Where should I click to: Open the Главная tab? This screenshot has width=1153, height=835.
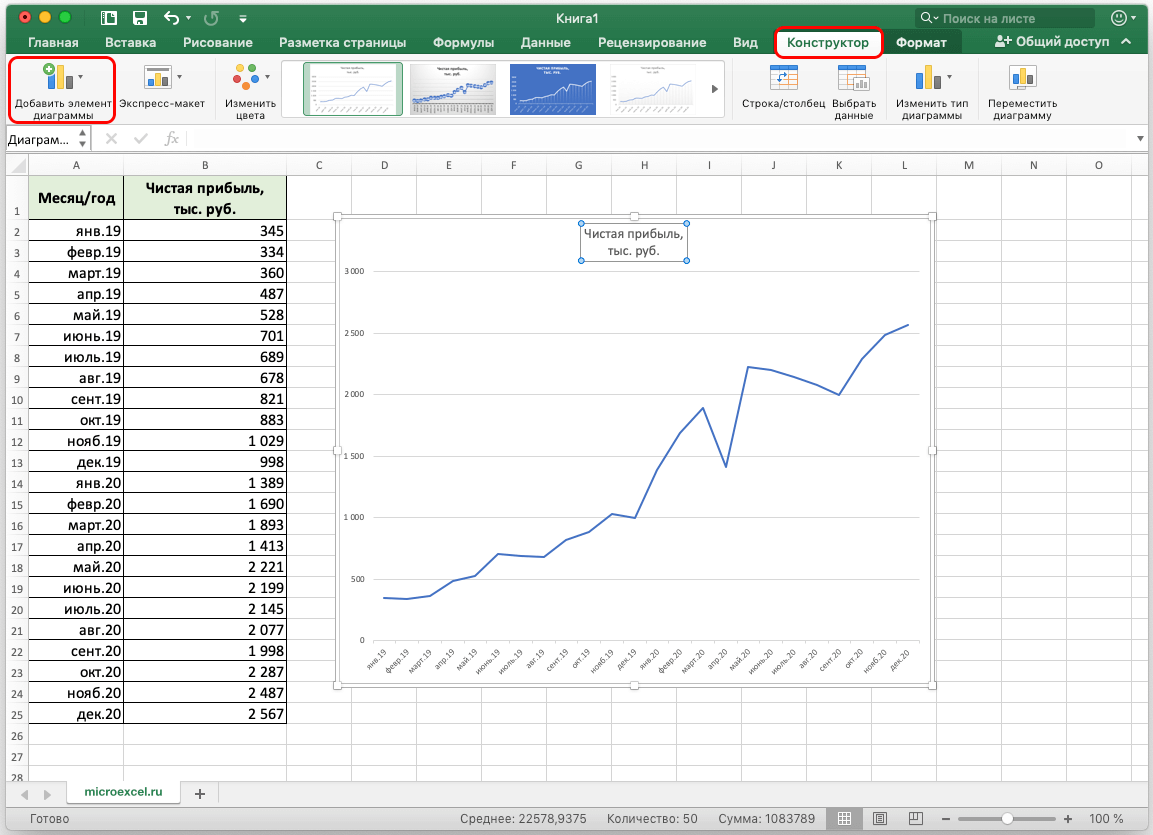[53, 43]
